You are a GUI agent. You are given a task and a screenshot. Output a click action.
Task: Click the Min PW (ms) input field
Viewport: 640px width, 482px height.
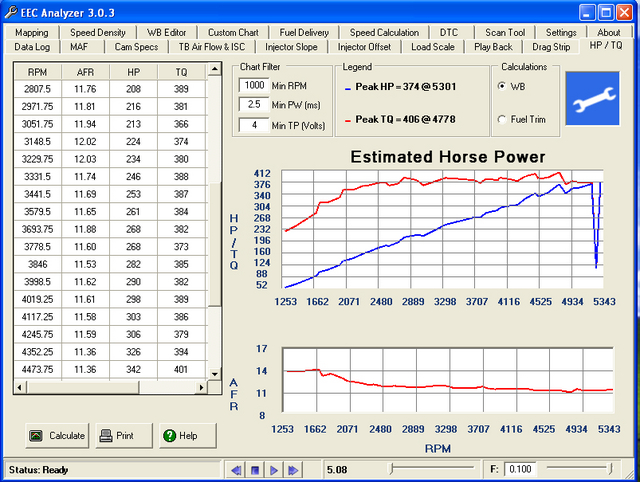(254, 104)
